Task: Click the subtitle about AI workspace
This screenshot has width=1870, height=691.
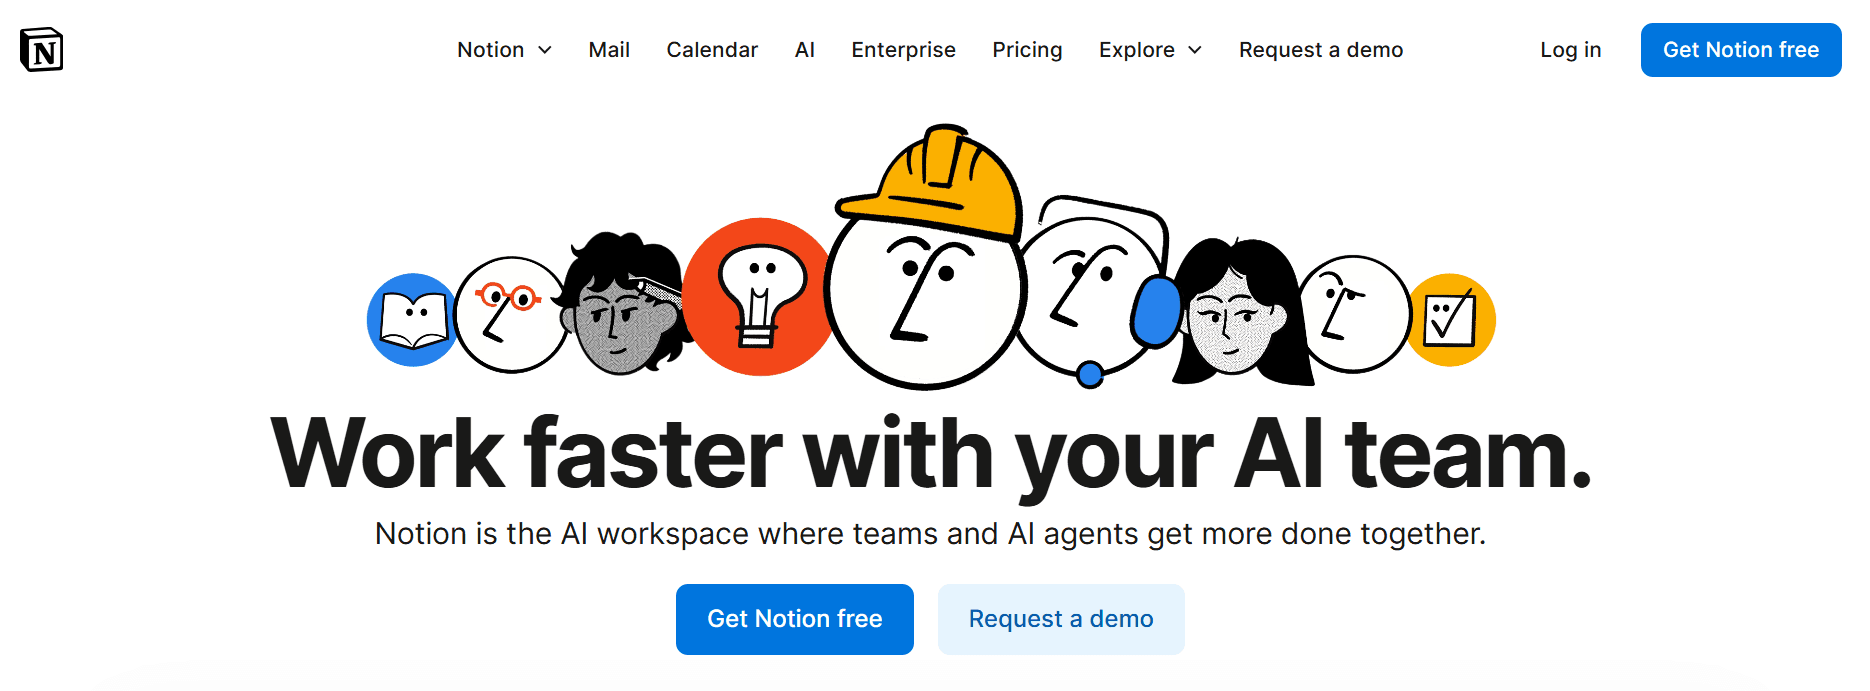Action: click(930, 534)
